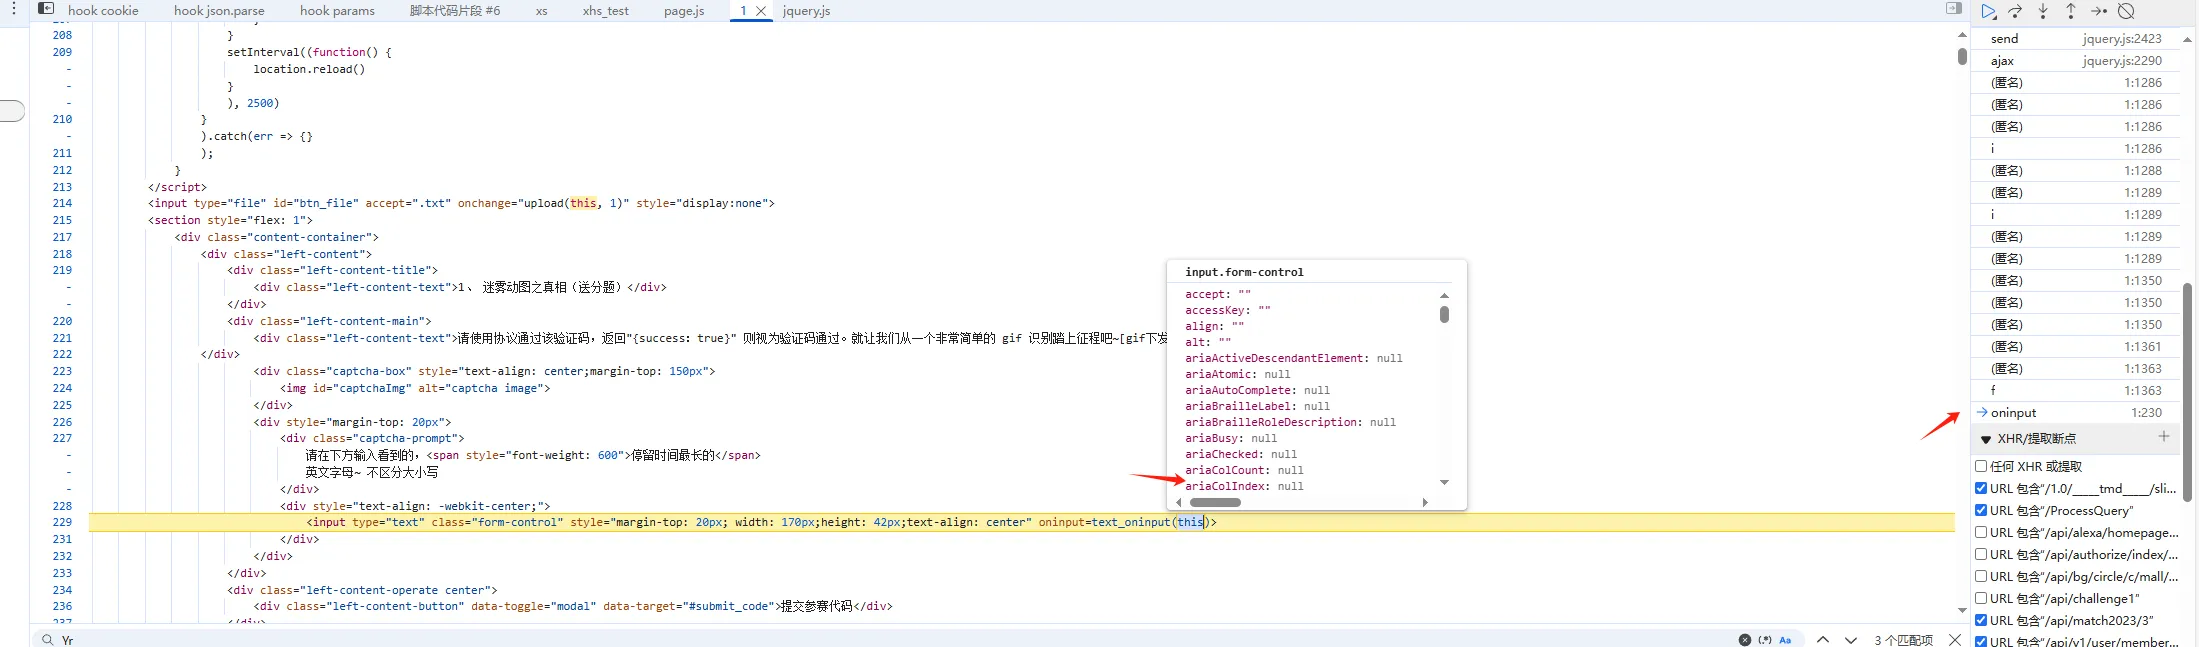Select the ajax call stack frame
2199x647 pixels.
coord(2075,61)
